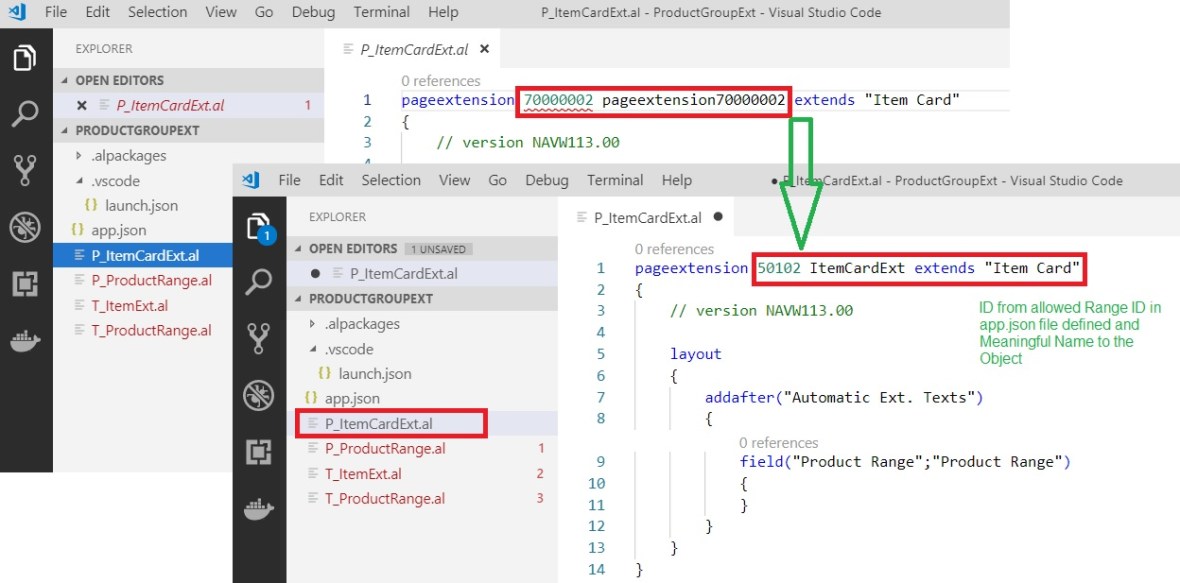Open app.json in front window explorer
Viewport: 1180px width, 583px height.
pyautogui.click(x=352, y=398)
